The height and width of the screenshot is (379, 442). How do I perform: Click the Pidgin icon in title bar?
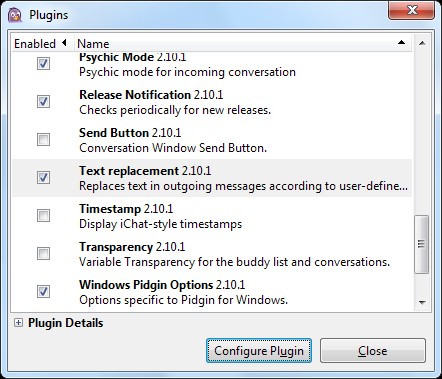tap(15, 15)
